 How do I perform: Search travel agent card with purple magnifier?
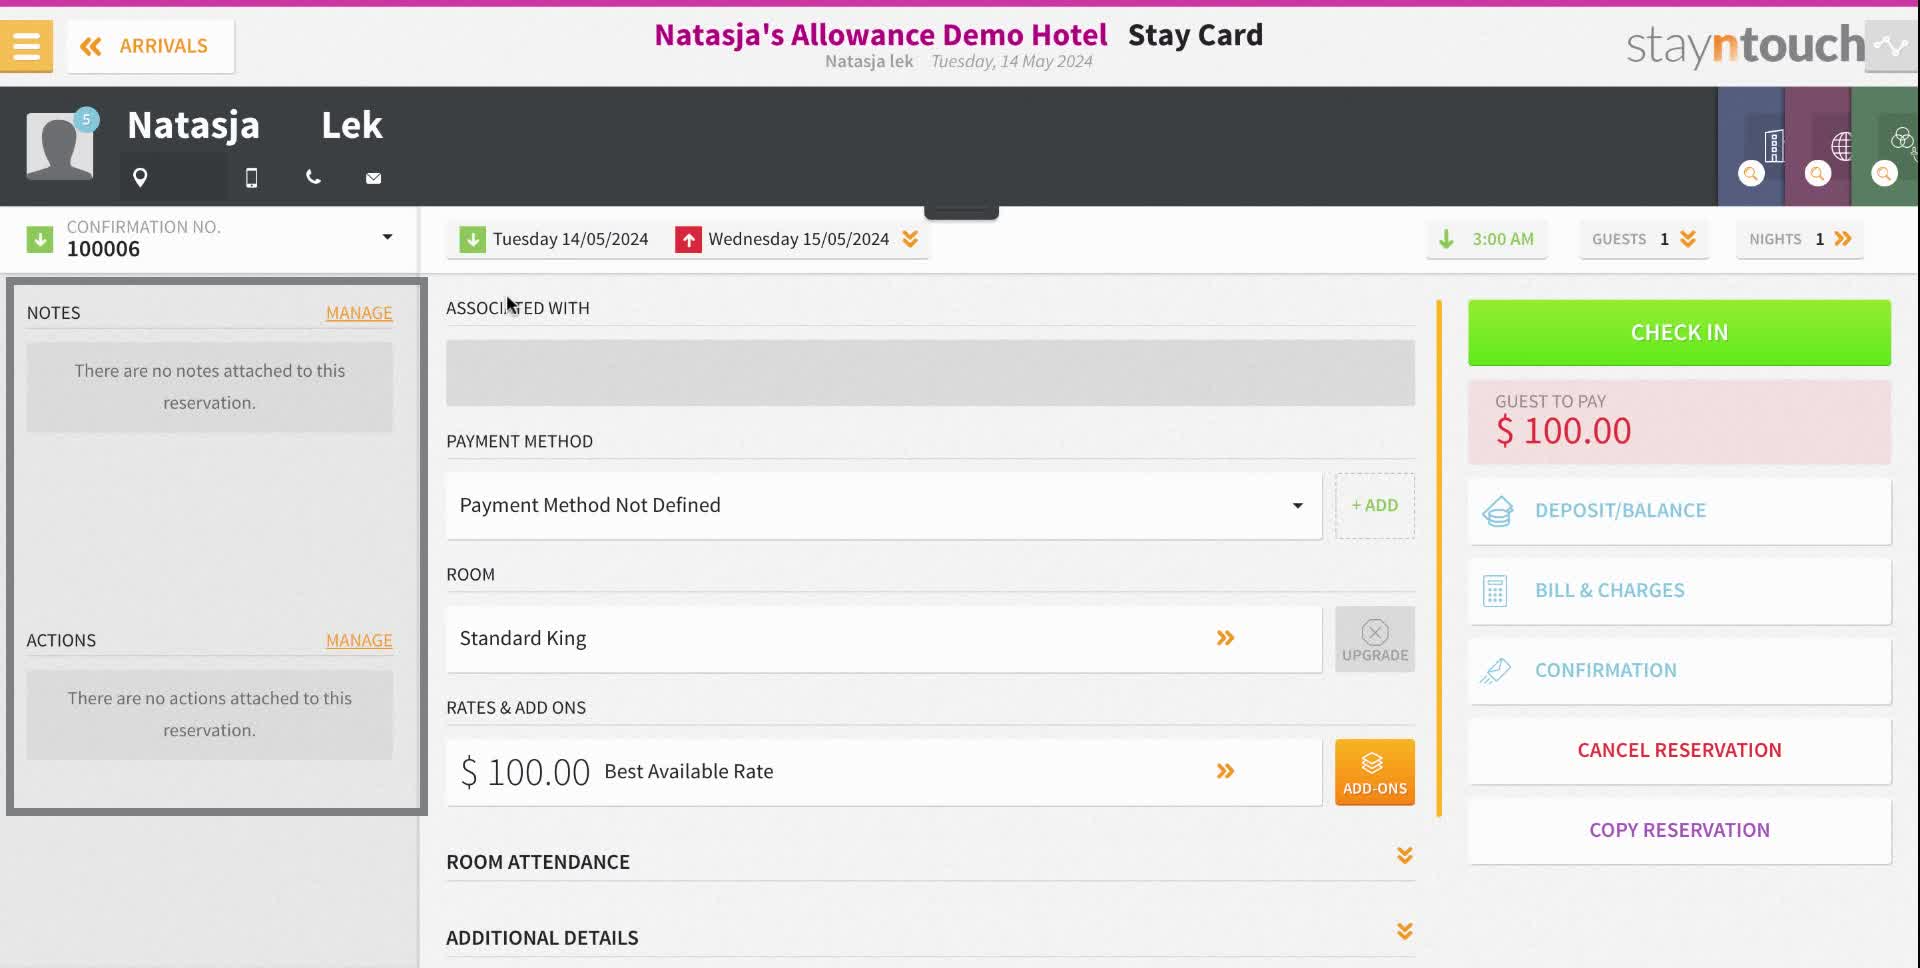tap(1818, 174)
